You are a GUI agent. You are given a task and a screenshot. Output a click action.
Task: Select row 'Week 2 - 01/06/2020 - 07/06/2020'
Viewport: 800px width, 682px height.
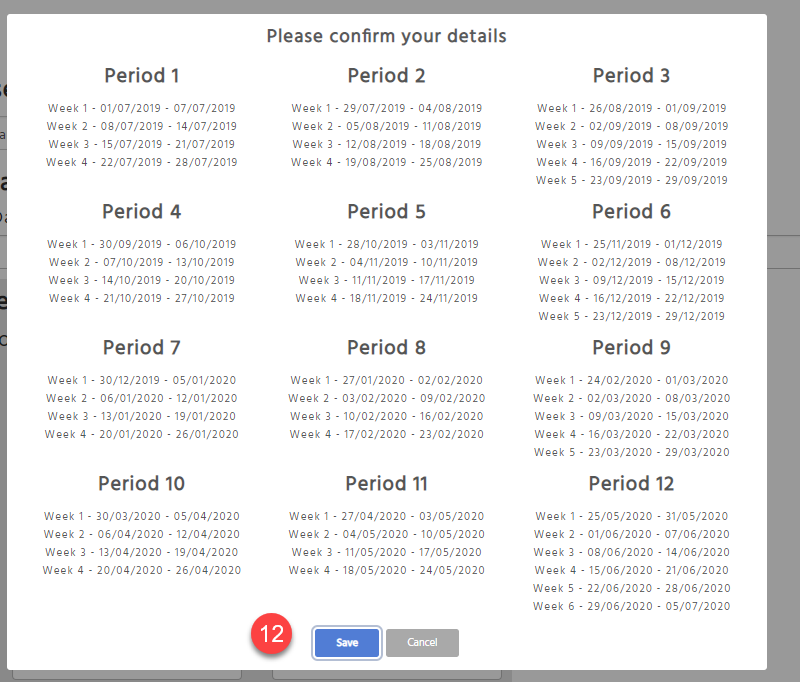(631, 535)
